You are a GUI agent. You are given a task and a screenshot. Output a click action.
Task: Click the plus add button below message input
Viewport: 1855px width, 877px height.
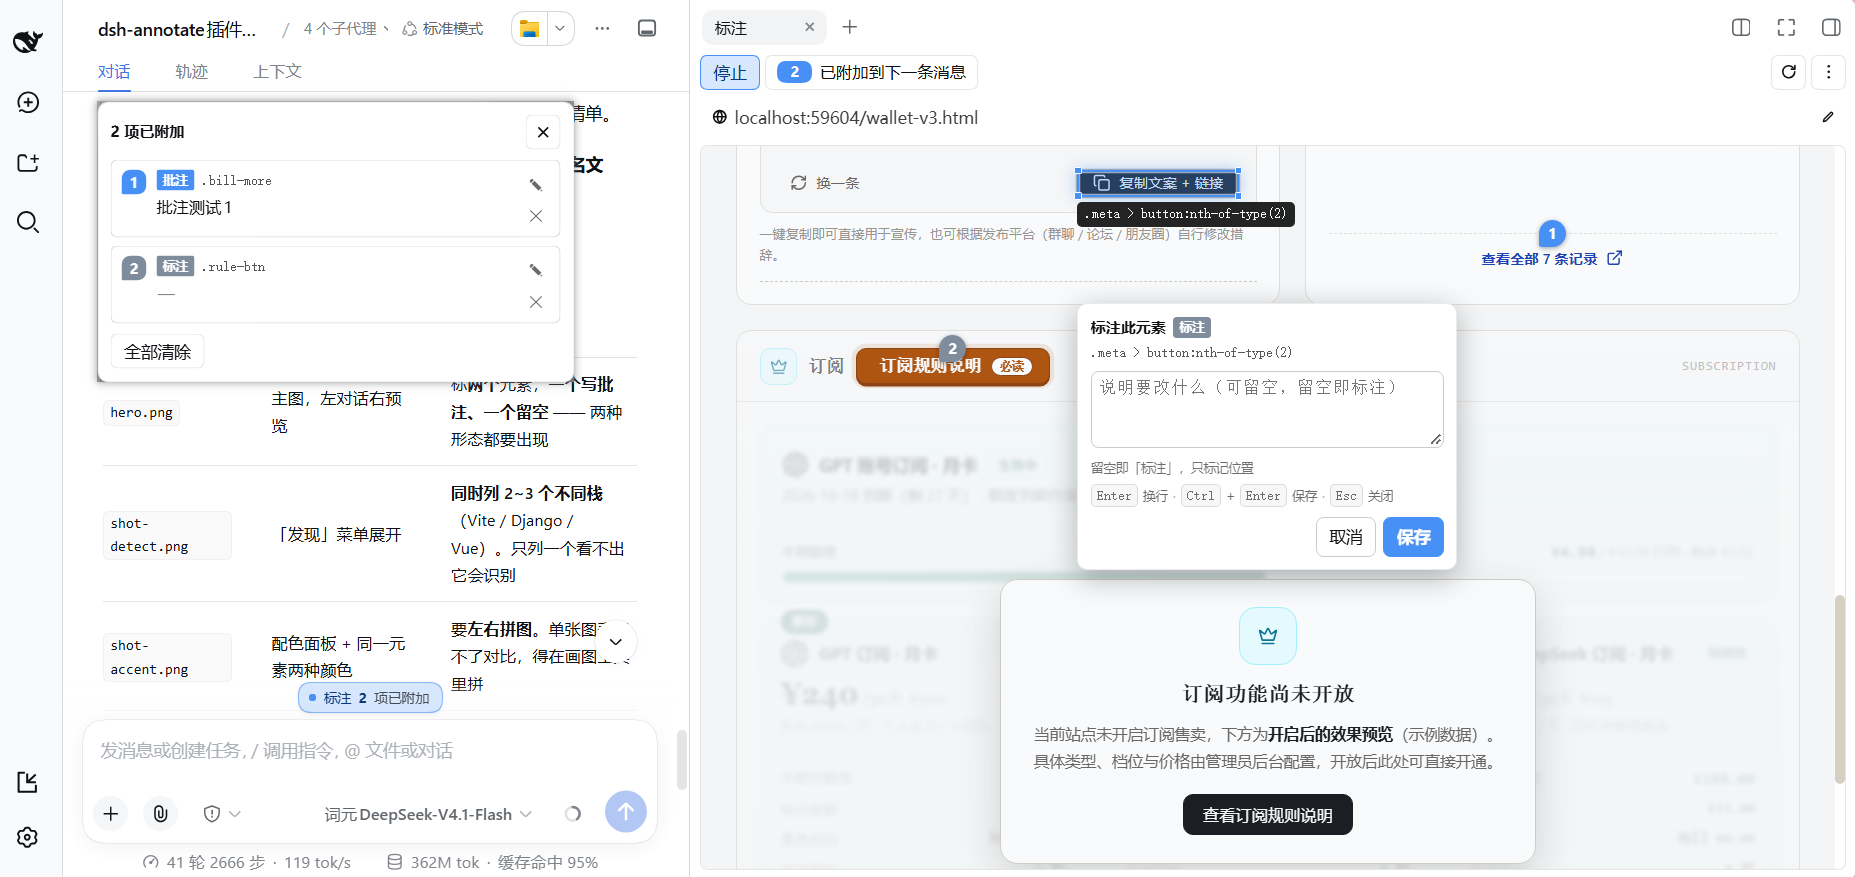click(x=111, y=814)
